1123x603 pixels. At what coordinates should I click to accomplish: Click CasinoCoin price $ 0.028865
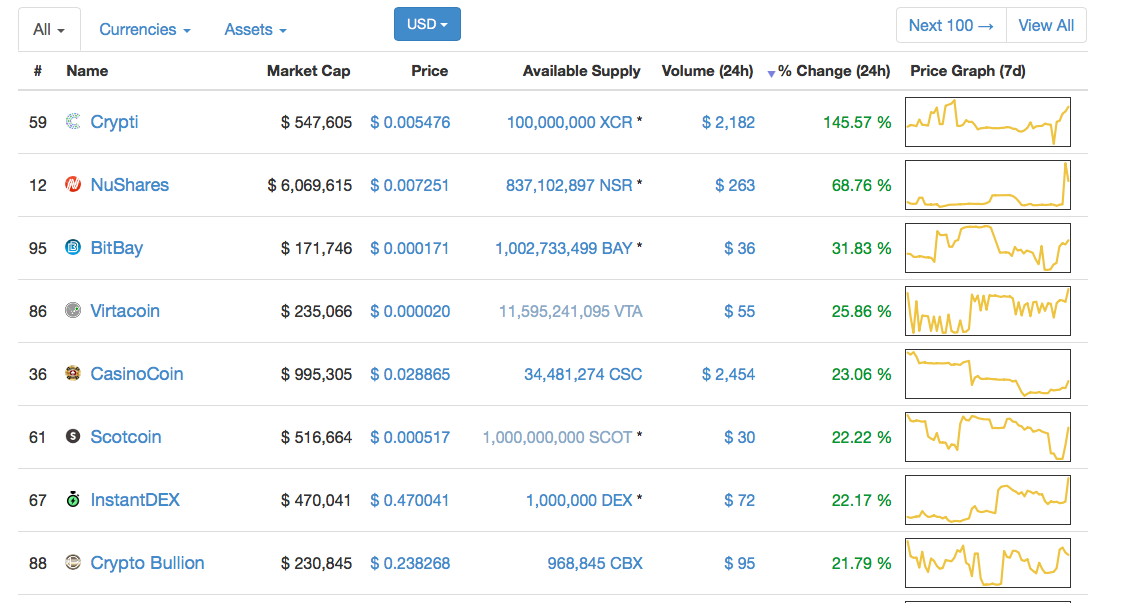pos(410,375)
